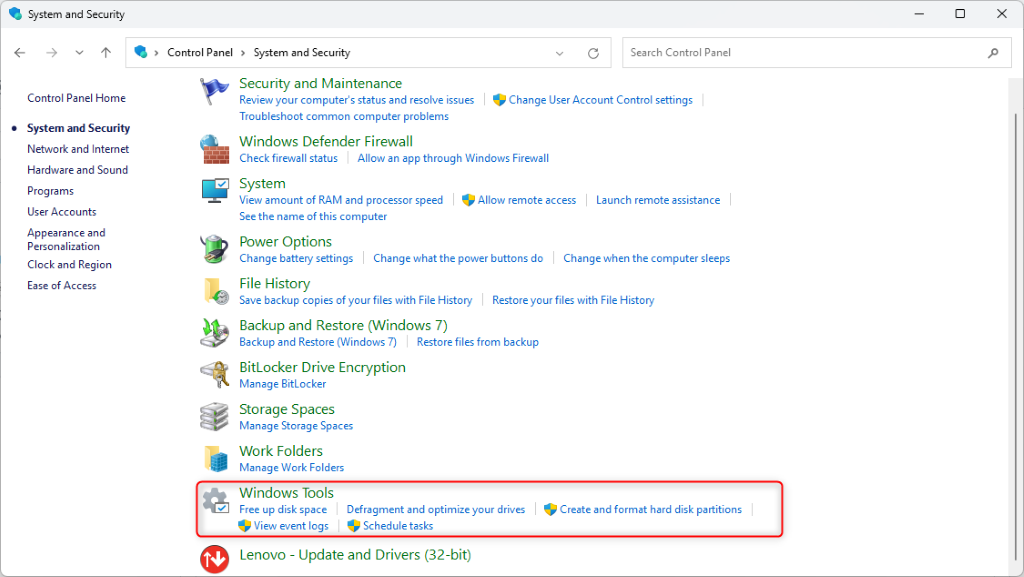Click Manage Storage Spaces
This screenshot has height=577, width=1024.
(x=296, y=426)
